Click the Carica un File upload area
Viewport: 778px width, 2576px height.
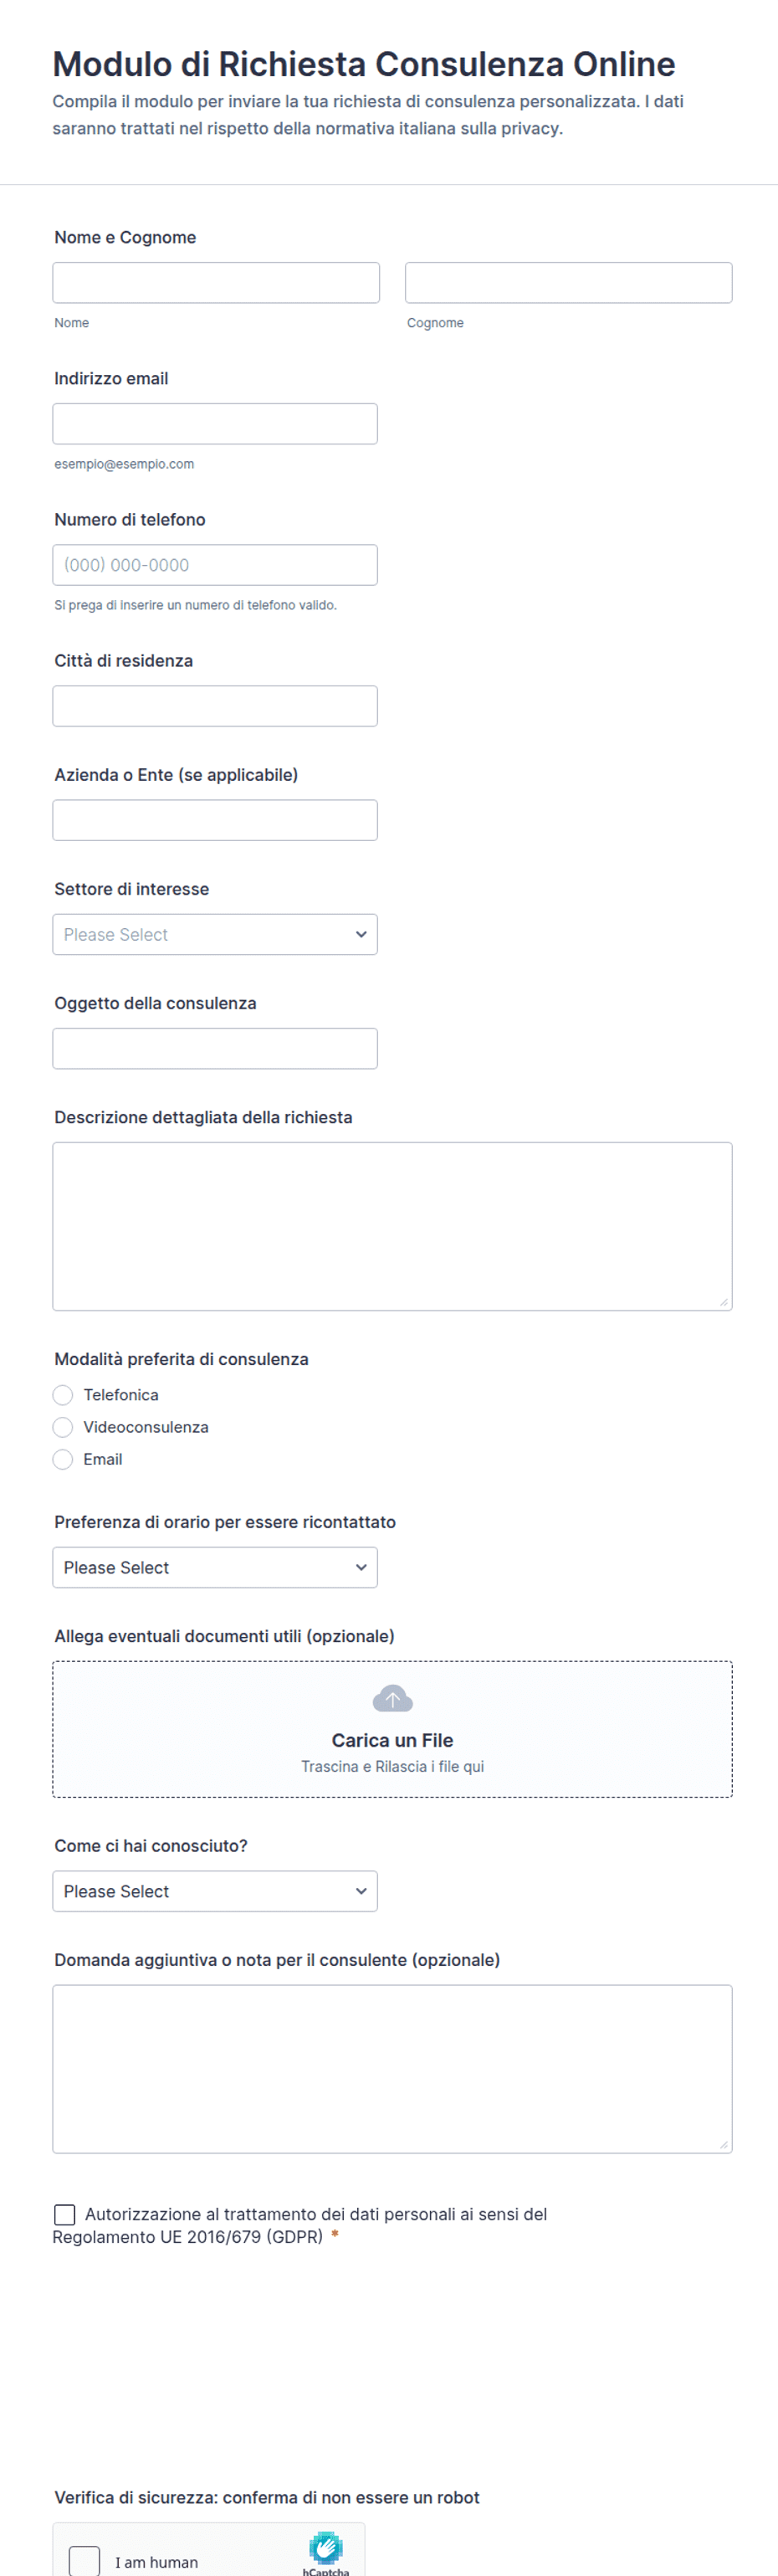pyautogui.click(x=392, y=1729)
